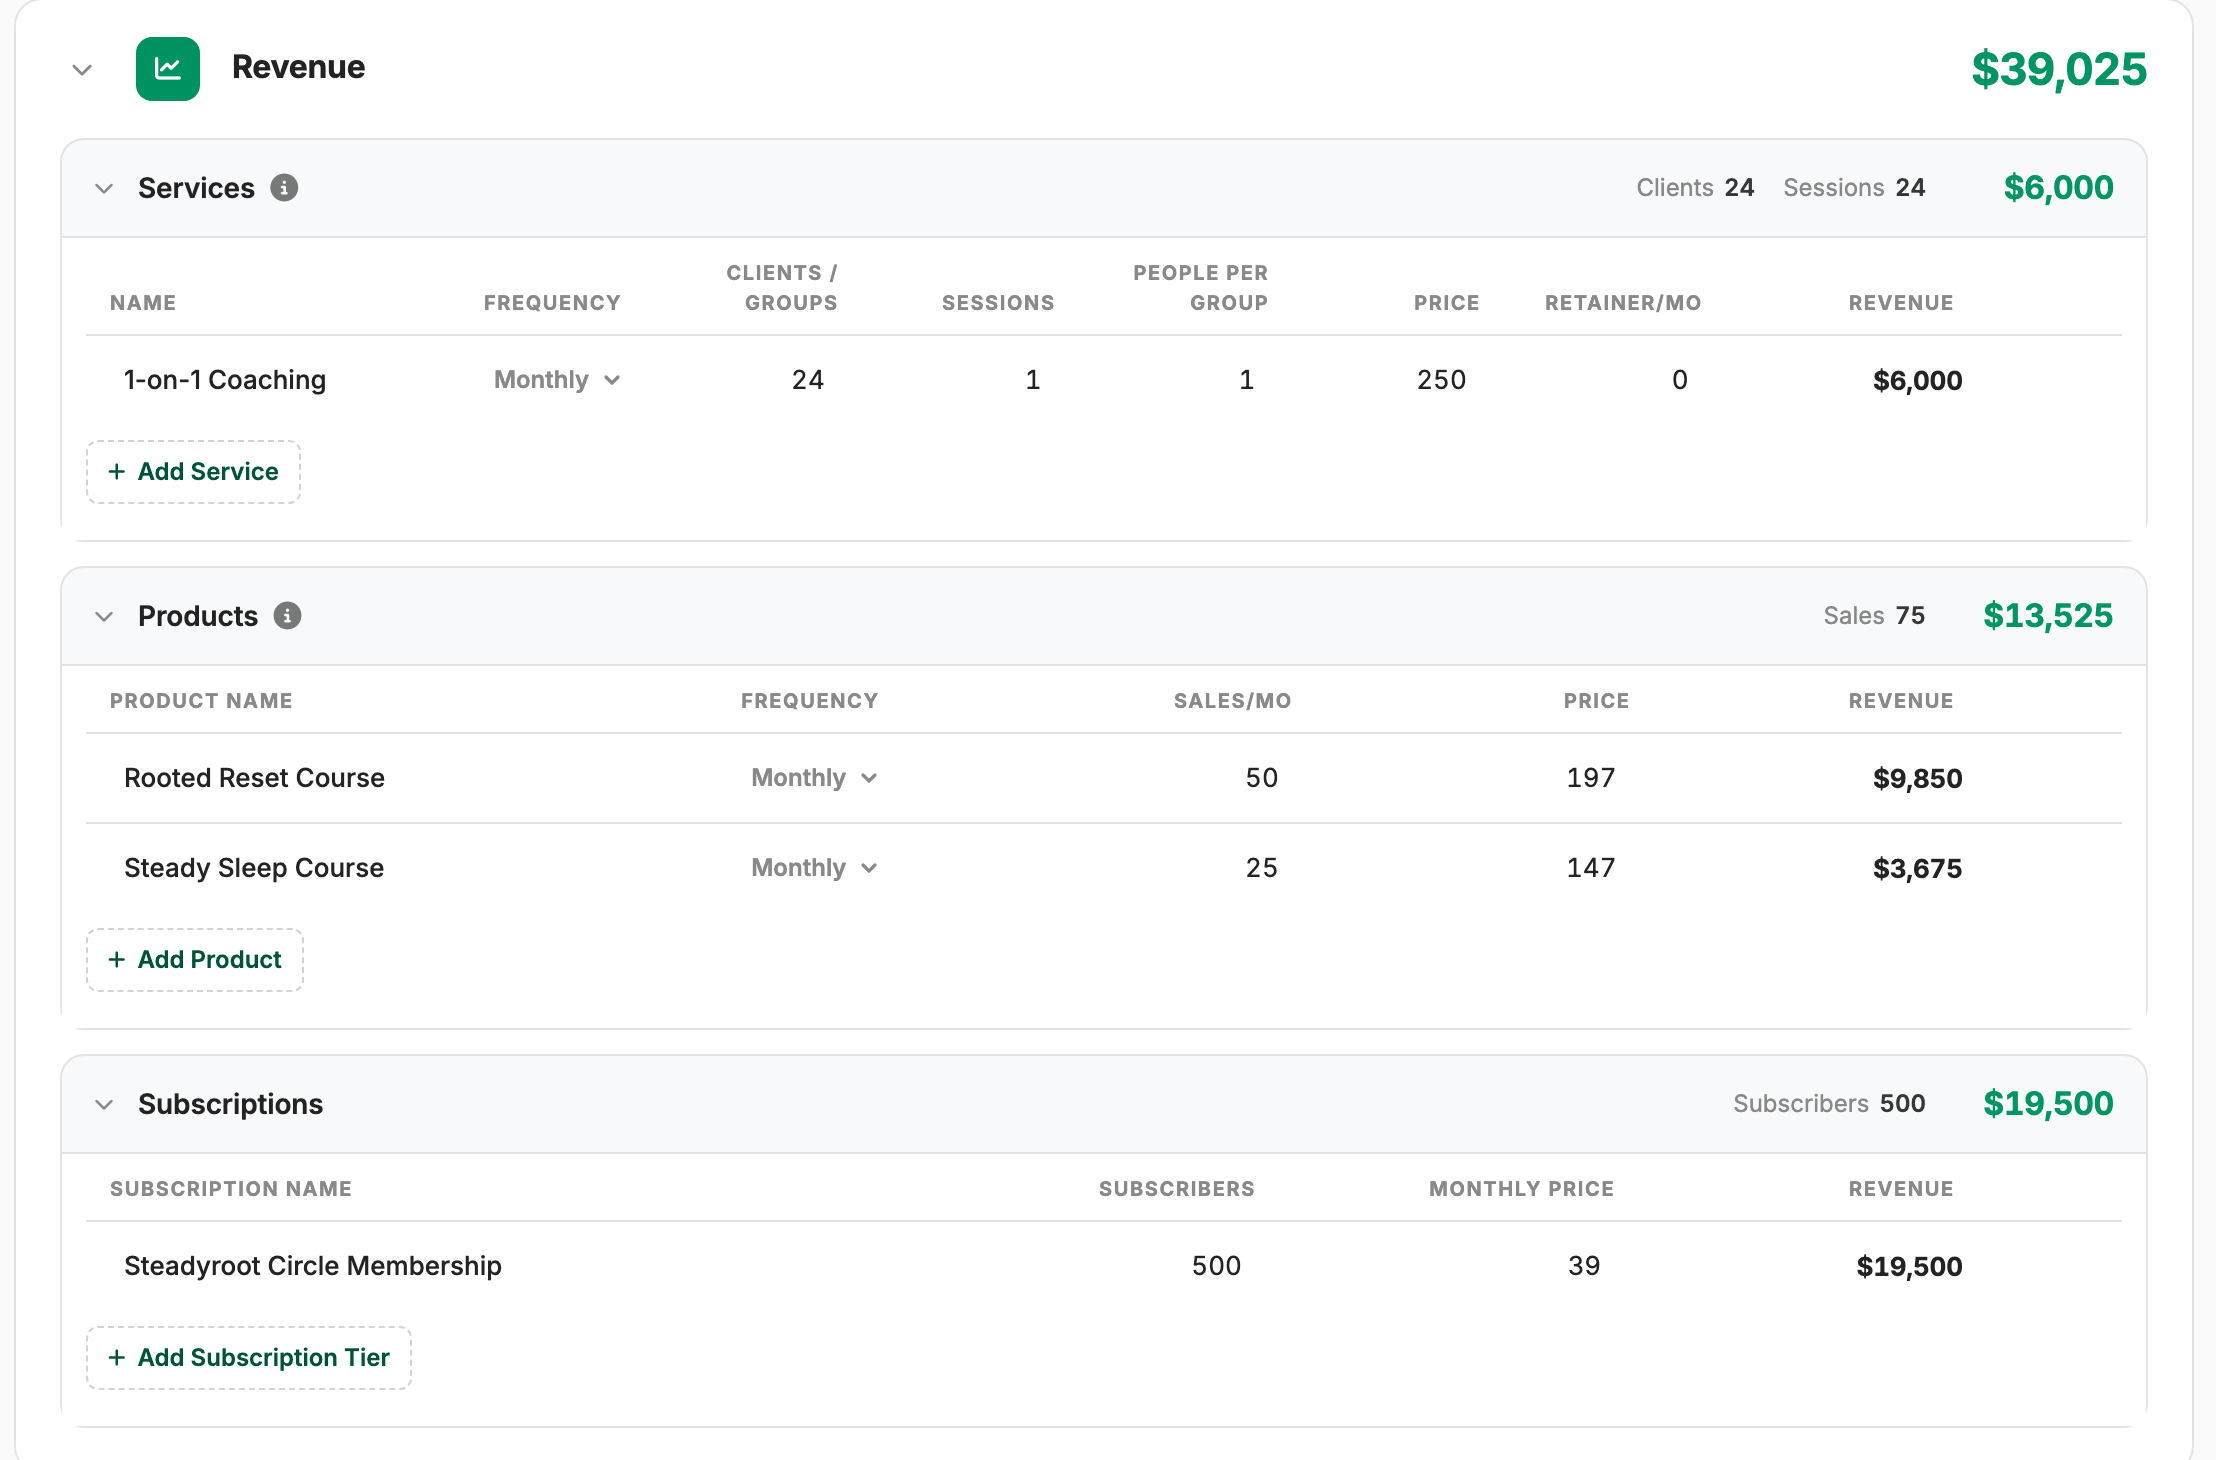
Task: Click the Add Service button
Action: click(193, 472)
